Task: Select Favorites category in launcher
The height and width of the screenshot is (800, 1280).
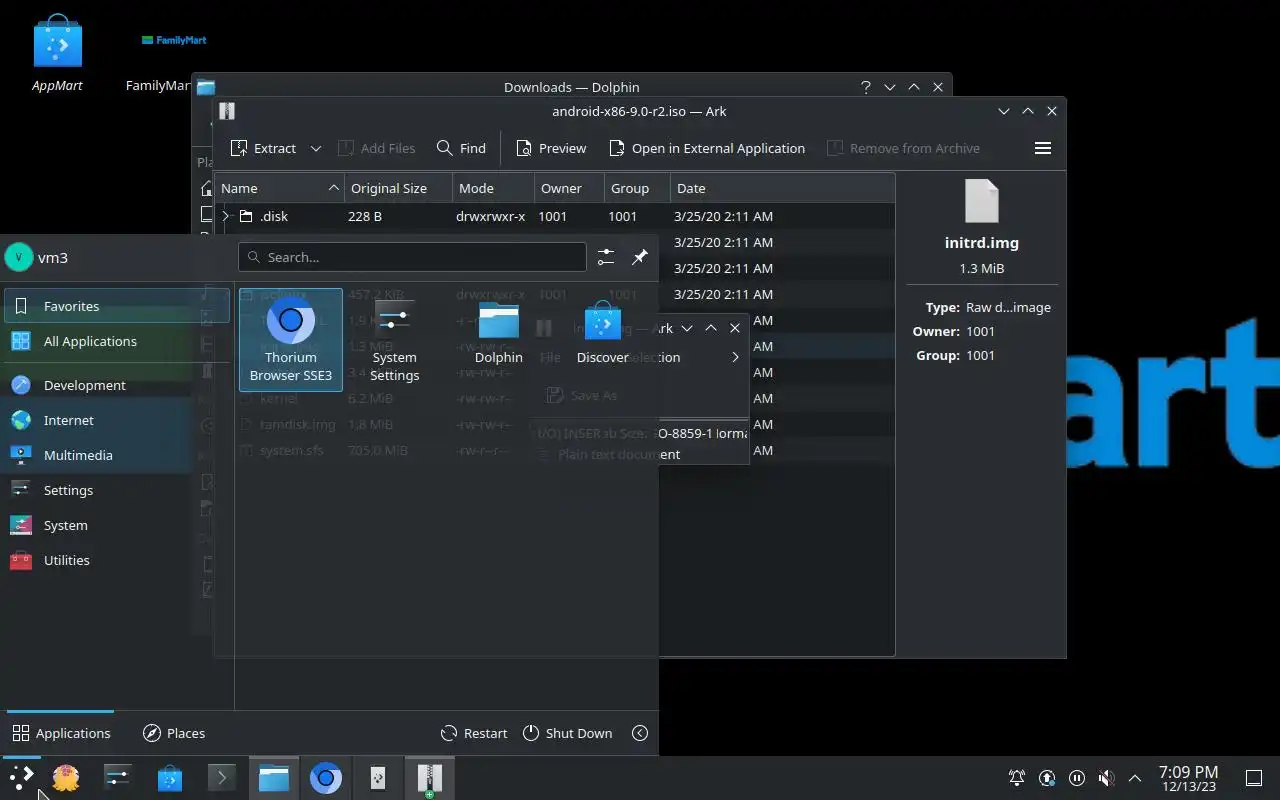Action: click(x=117, y=306)
